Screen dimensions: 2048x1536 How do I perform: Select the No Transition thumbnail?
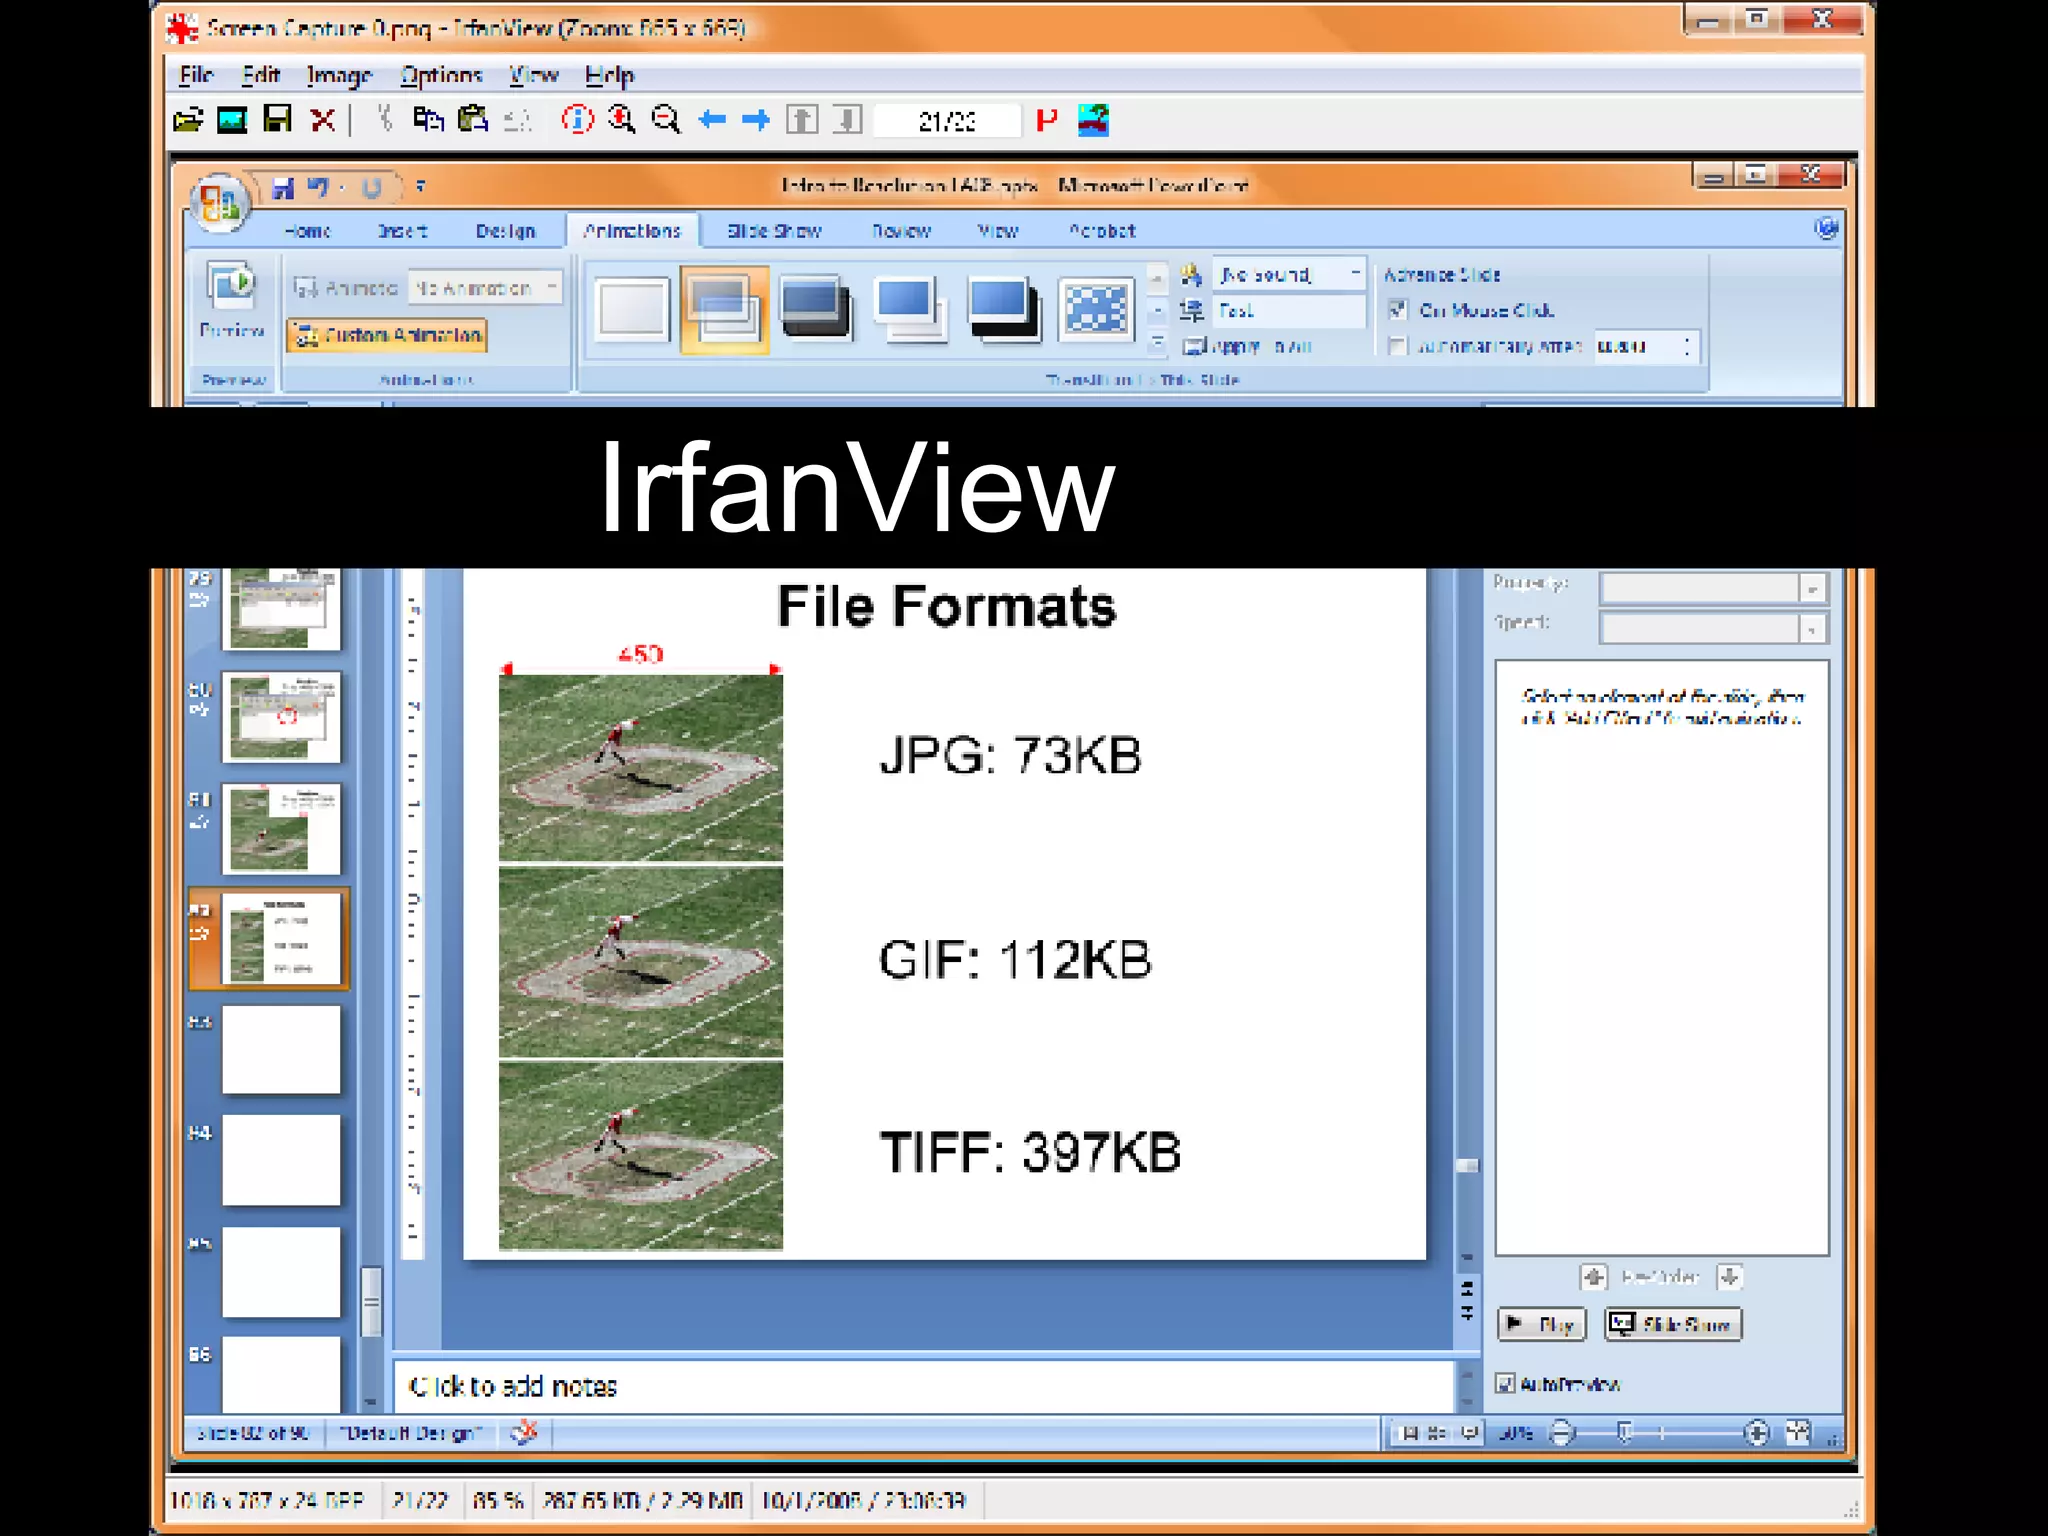(x=631, y=309)
